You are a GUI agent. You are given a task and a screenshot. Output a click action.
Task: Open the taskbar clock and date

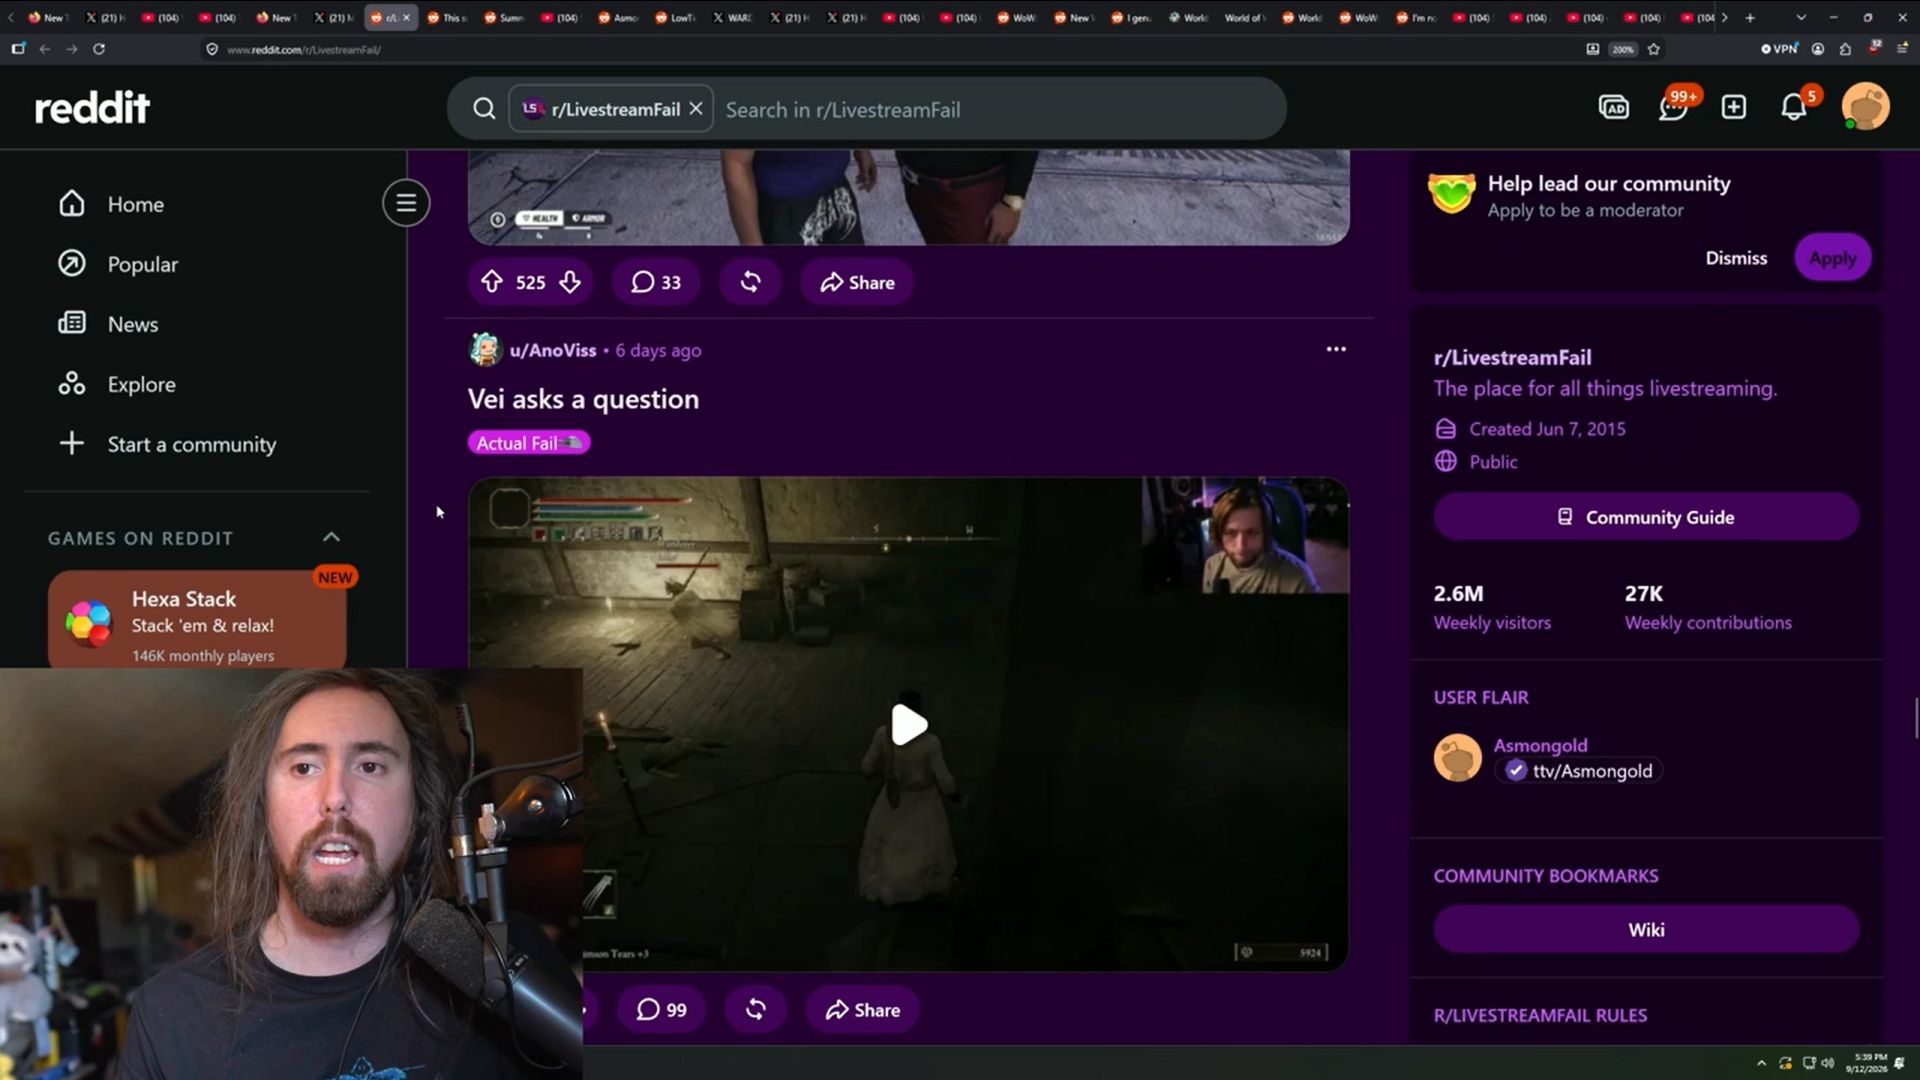tap(1866, 1062)
